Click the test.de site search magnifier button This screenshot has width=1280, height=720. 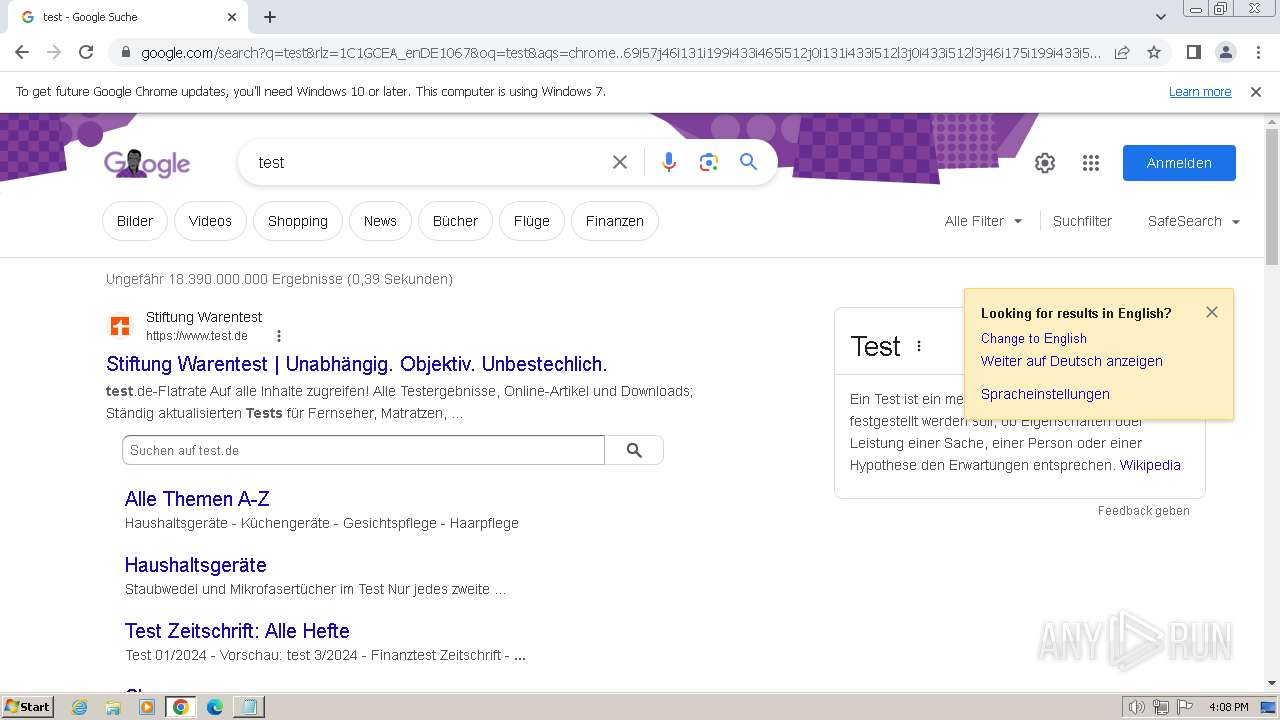point(634,450)
